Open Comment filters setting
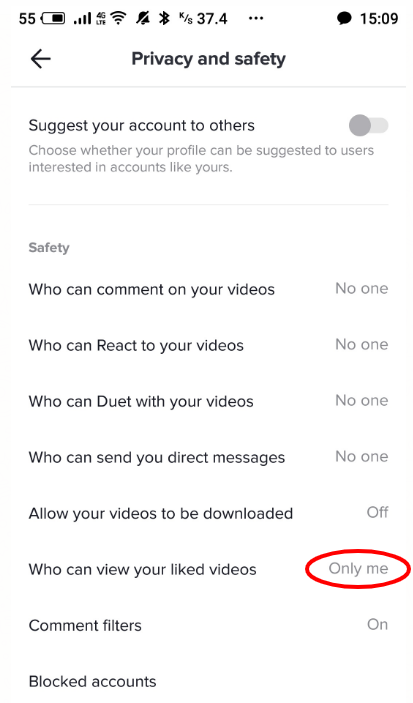Screen dimensions: 413x703 tap(208, 625)
